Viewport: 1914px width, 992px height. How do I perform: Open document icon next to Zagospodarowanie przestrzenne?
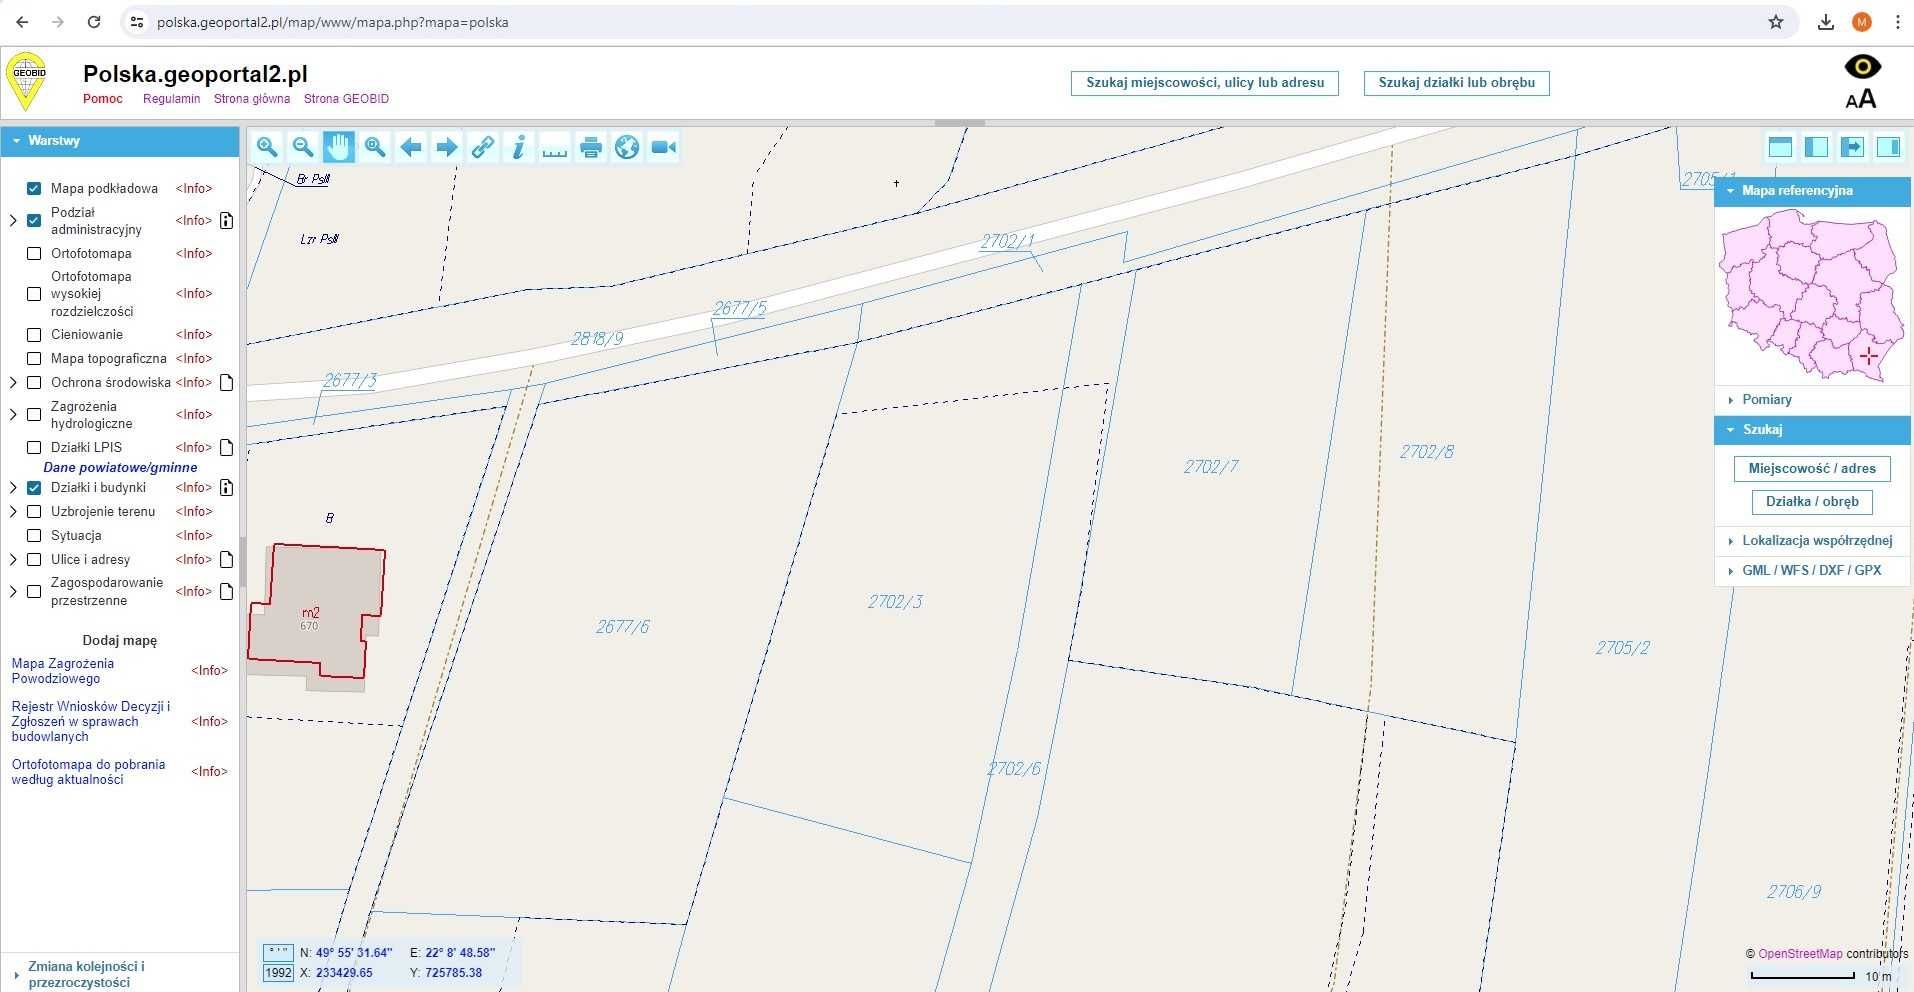click(226, 592)
